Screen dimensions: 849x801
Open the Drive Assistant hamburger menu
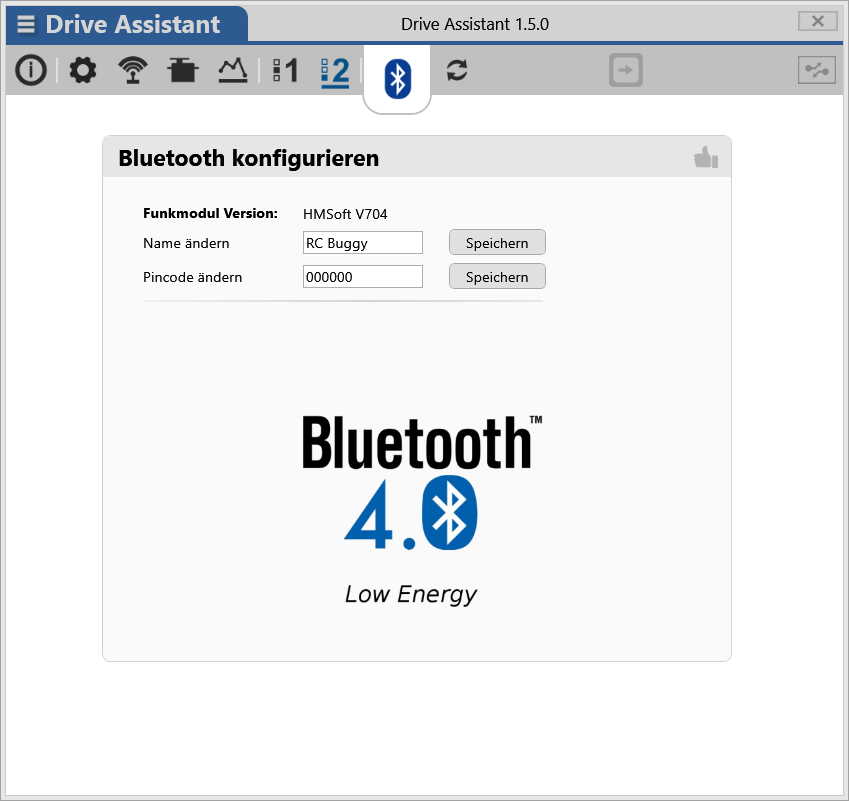tap(25, 24)
